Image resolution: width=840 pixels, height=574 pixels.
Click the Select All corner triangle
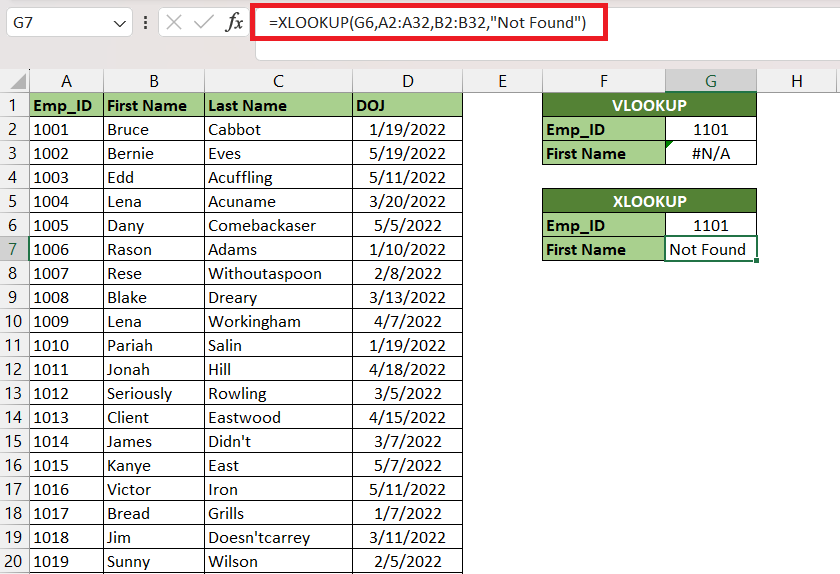click(18, 81)
